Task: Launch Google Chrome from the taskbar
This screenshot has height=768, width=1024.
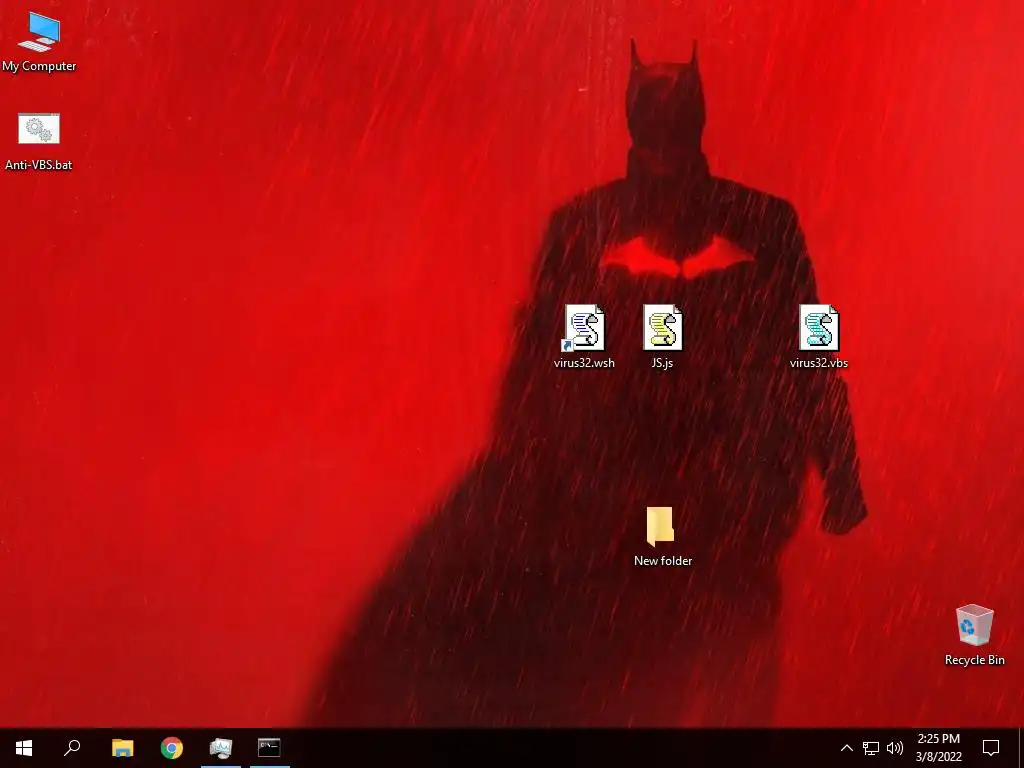Action: [x=172, y=748]
